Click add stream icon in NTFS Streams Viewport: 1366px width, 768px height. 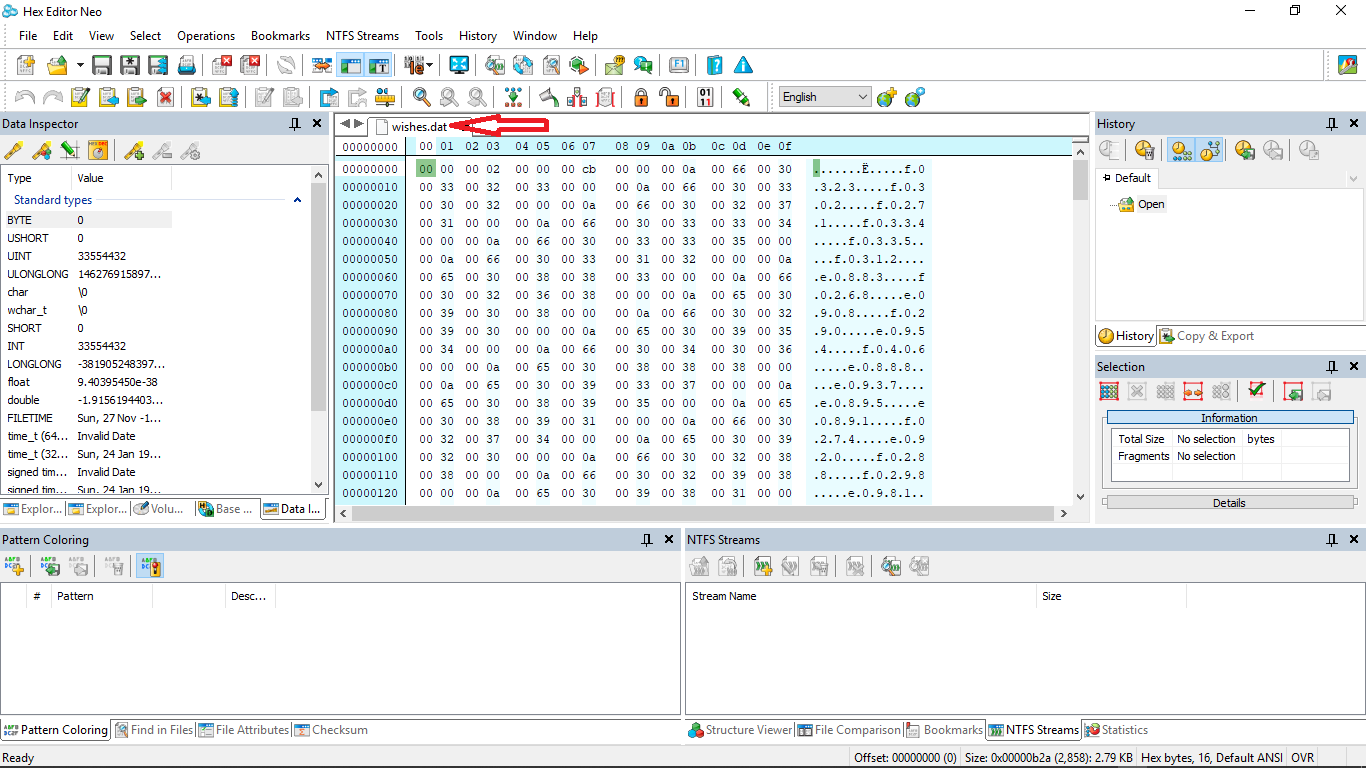[x=763, y=567]
